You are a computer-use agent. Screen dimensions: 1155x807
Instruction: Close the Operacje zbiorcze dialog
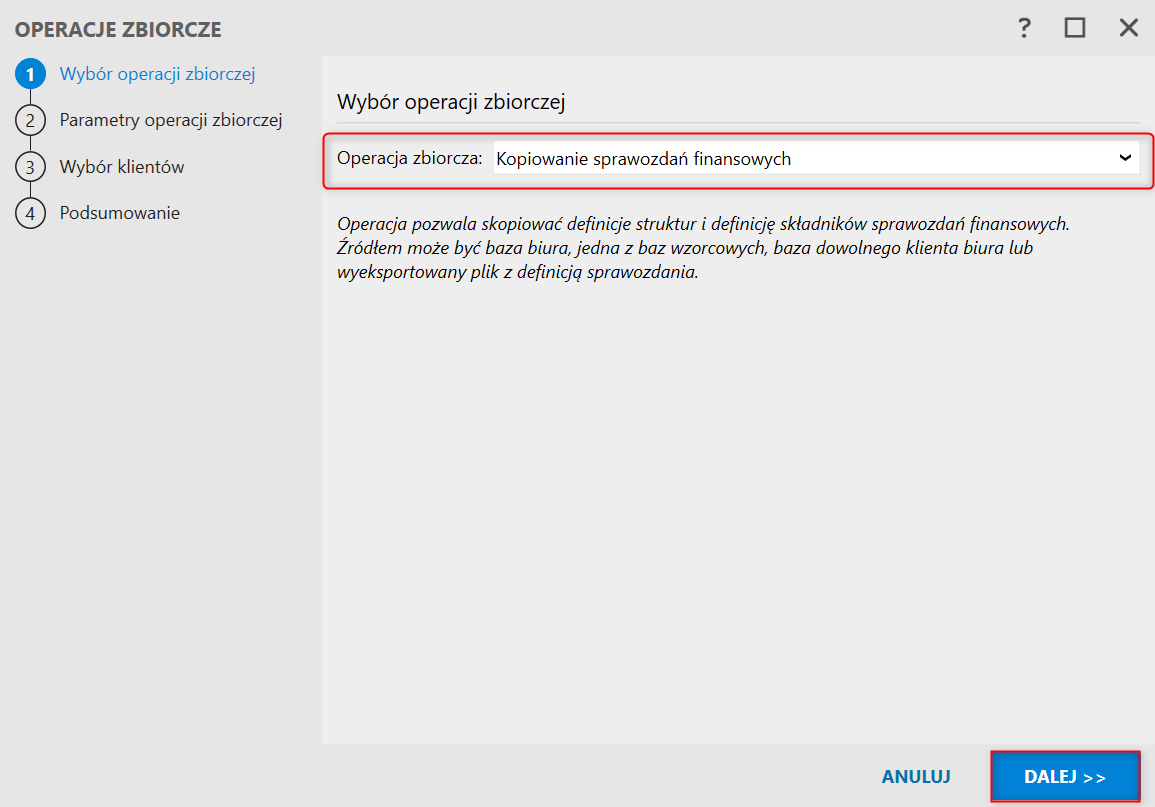click(1128, 28)
